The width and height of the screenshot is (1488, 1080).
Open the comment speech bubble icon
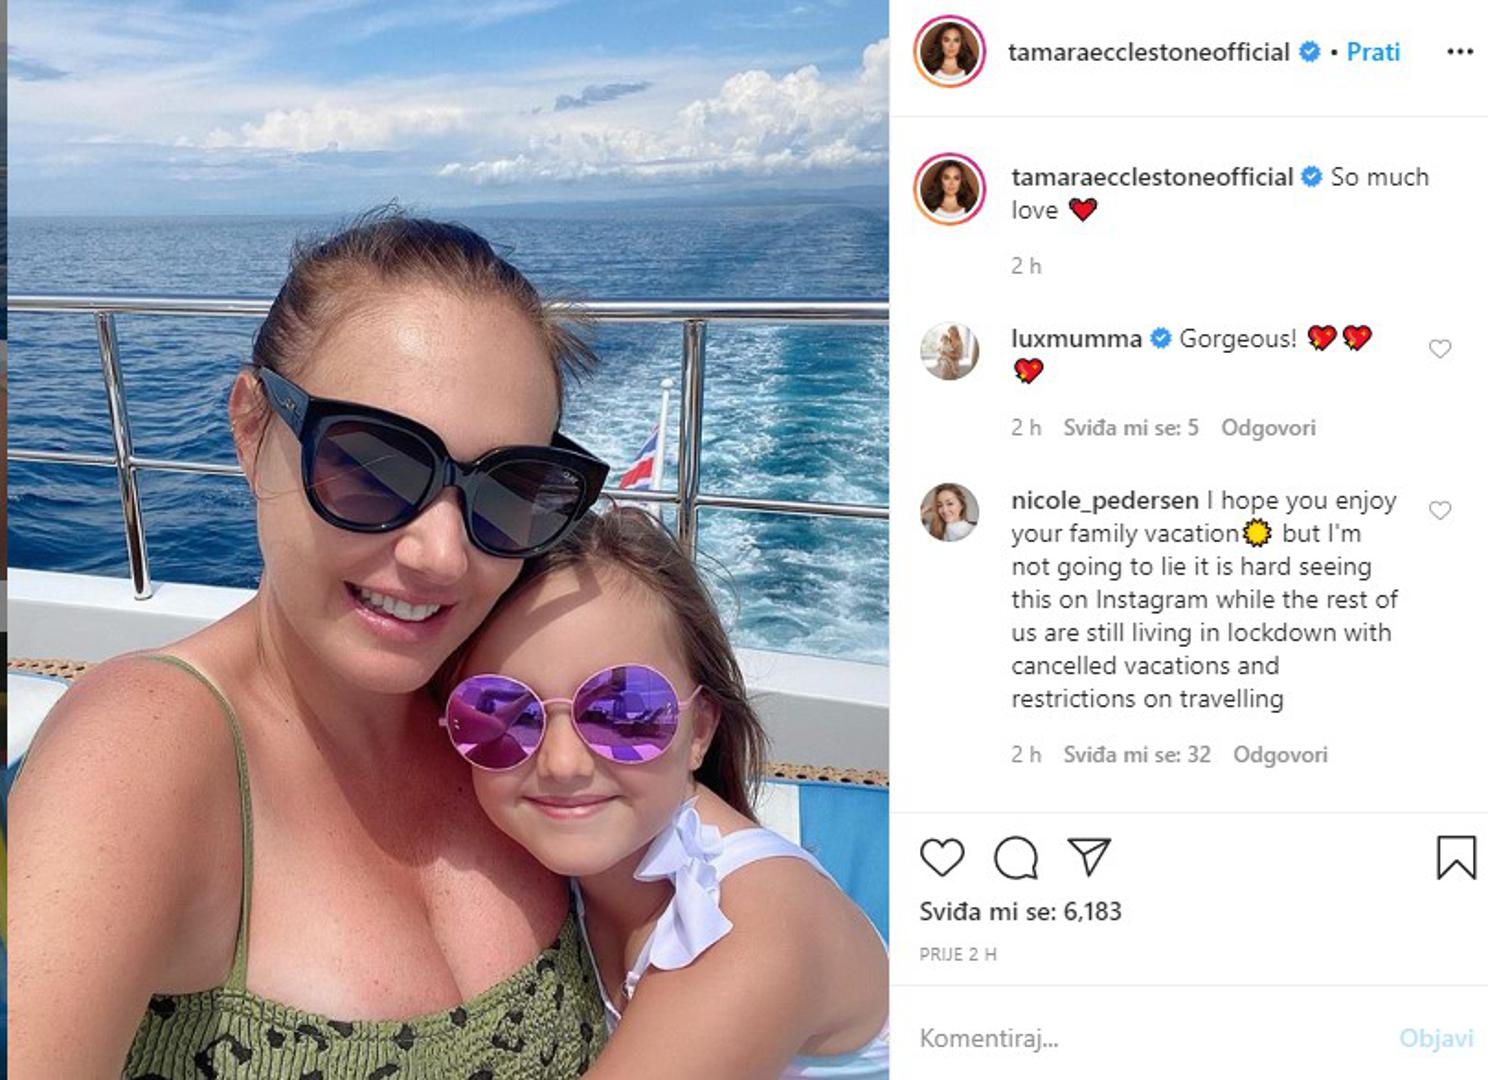click(x=1016, y=857)
